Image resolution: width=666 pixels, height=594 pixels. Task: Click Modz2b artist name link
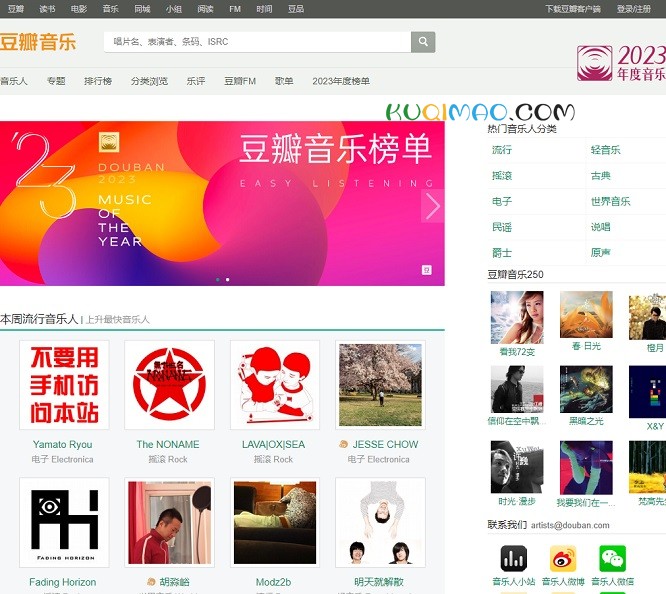click(x=273, y=582)
